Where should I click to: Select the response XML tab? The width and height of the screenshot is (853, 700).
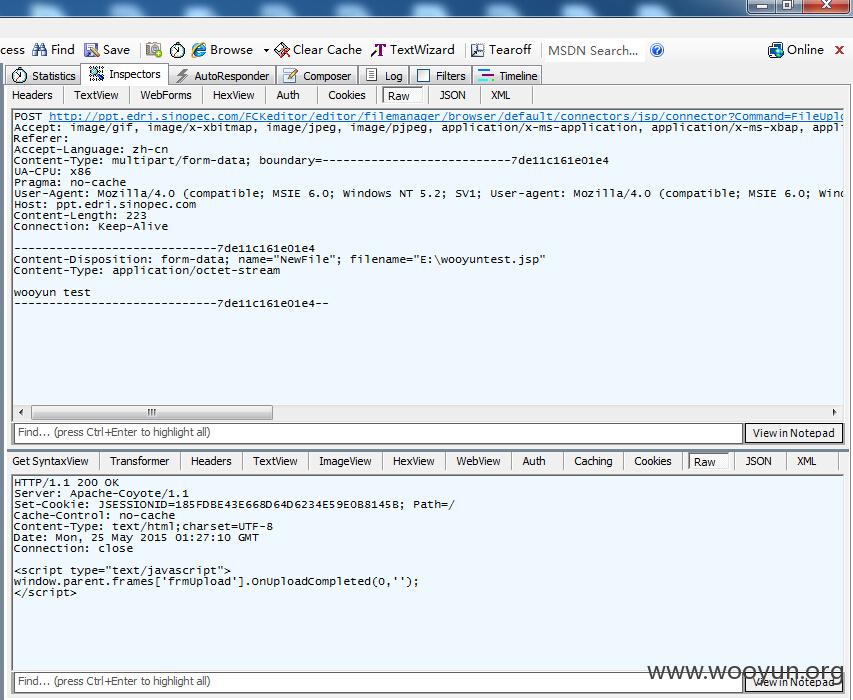click(806, 461)
